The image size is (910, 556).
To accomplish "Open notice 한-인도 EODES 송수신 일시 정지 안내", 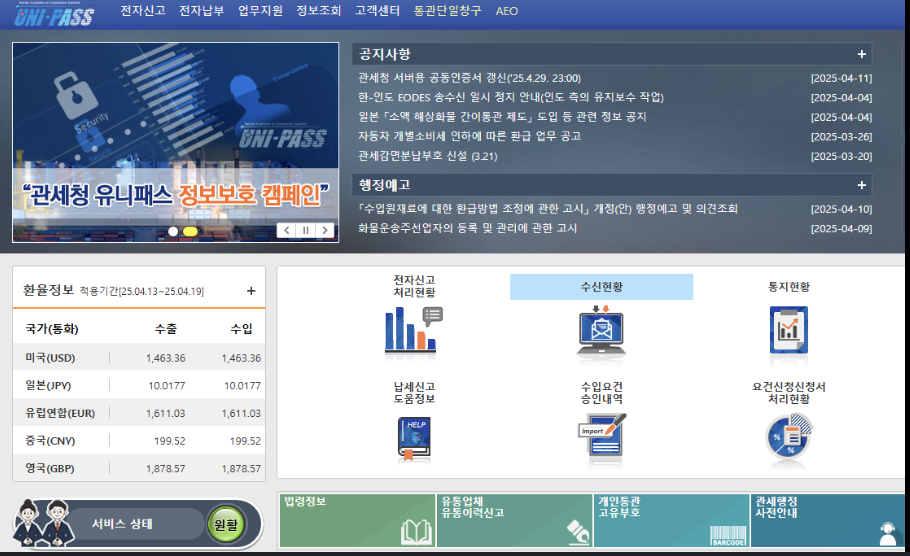I will [511, 97].
